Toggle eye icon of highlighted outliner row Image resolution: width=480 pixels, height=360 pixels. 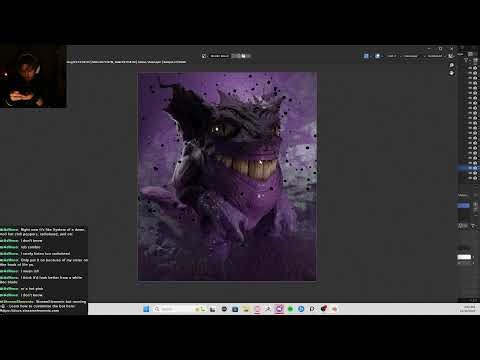[x=470, y=168]
